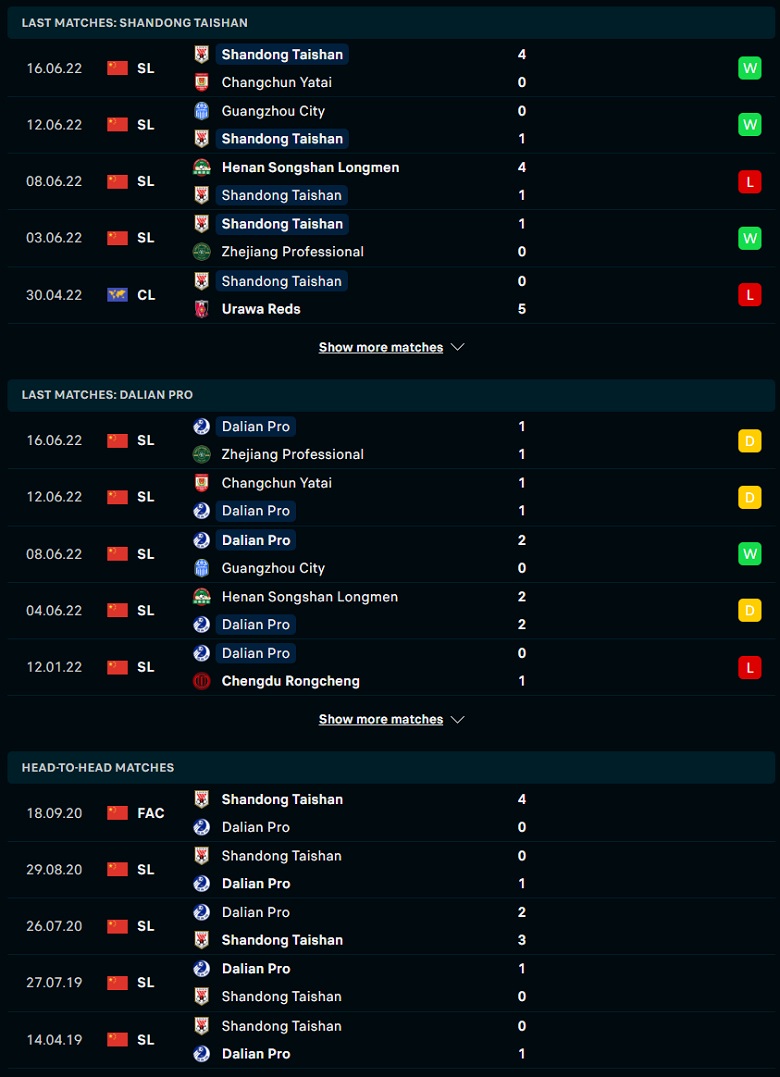Click the yellow D badge for 16.06.22 Dalian match
The width and height of the screenshot is (780, 1077).
point(750,440)
